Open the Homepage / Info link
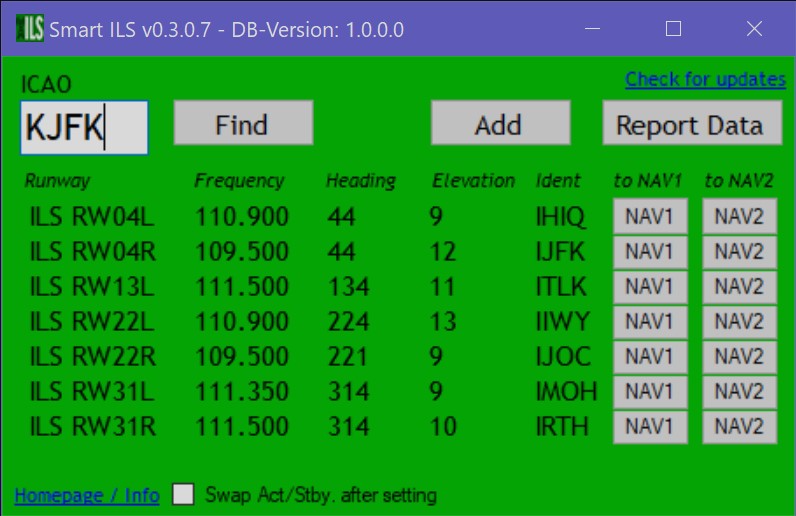This screenshot has width=796, height=516. (x=87, y=495)
